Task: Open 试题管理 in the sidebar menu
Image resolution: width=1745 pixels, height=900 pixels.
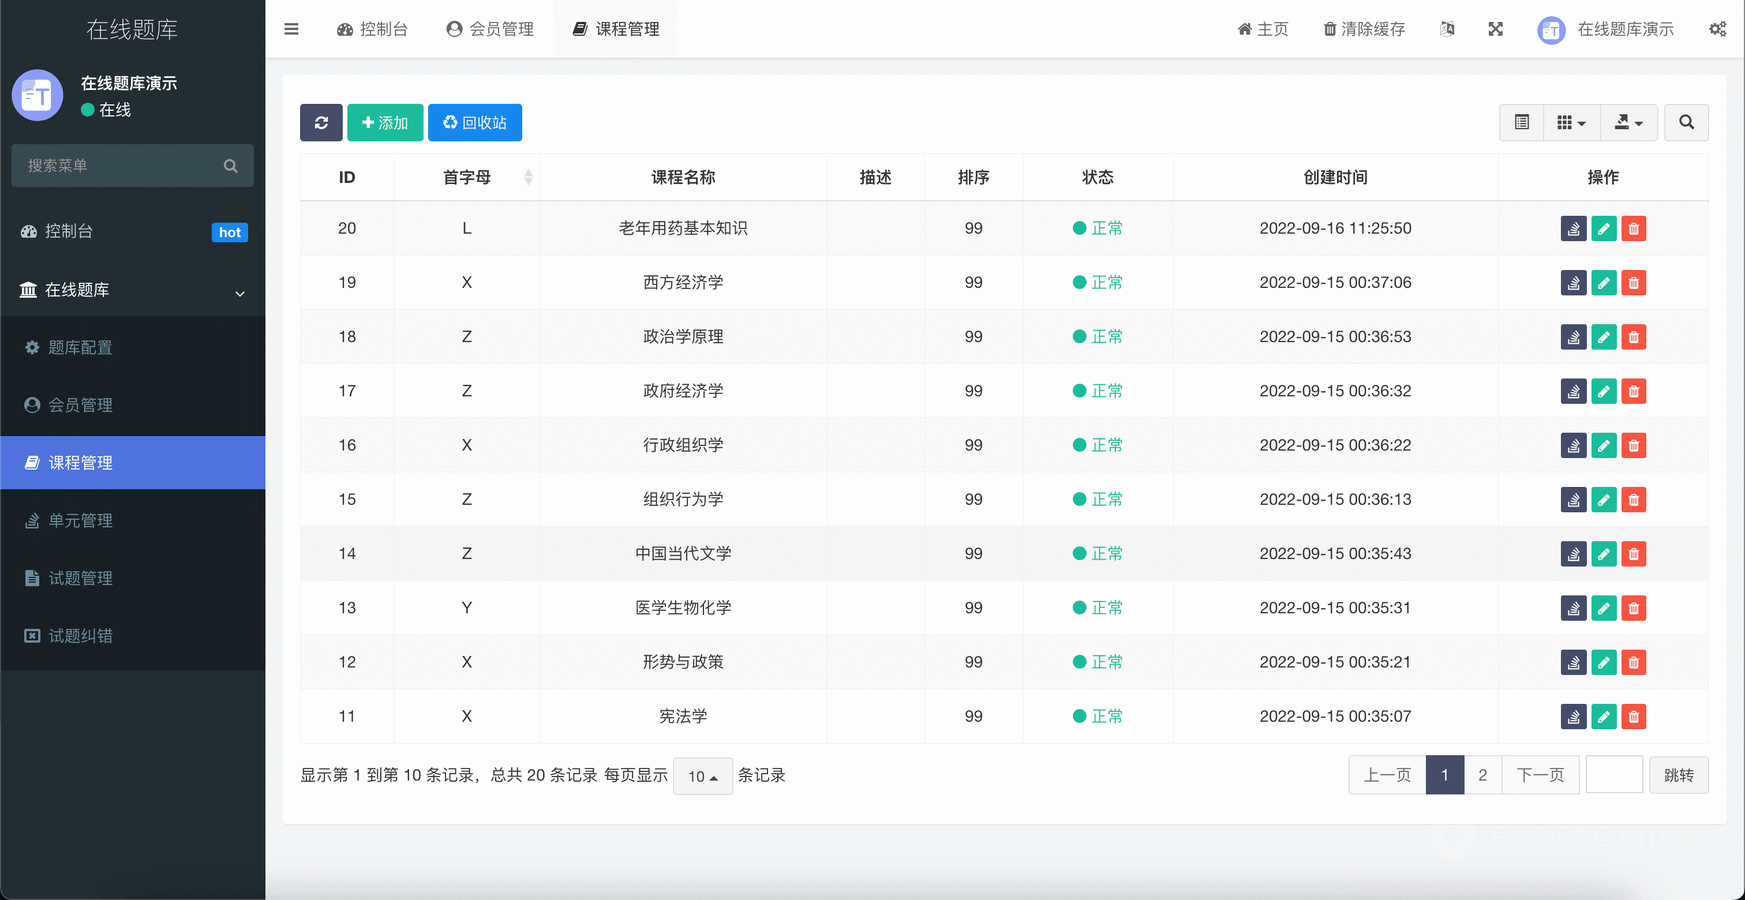Action: [80, 578]
